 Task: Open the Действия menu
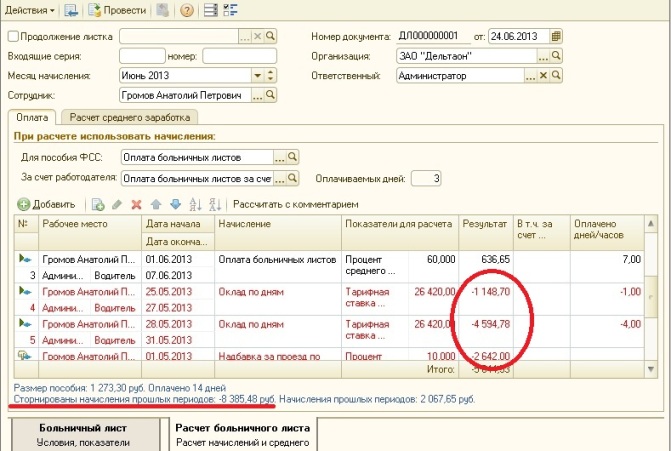point(30,10)
